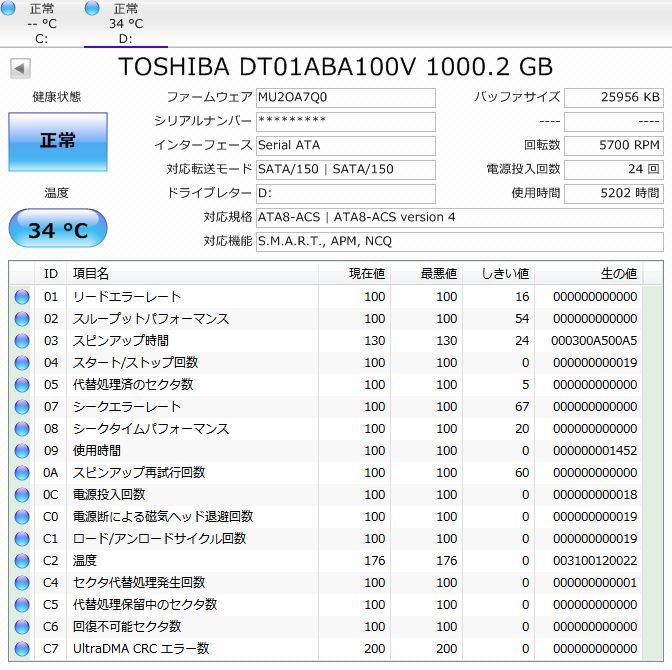Click status icon for 温度 attribute row
This screenshot has height=670, width=672.
tap(22, 561)
